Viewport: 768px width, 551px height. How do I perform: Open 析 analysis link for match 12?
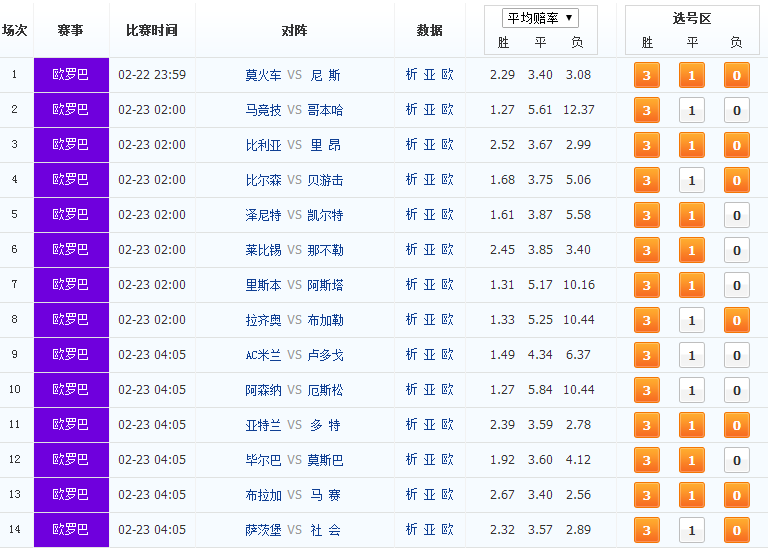(411, 459)
